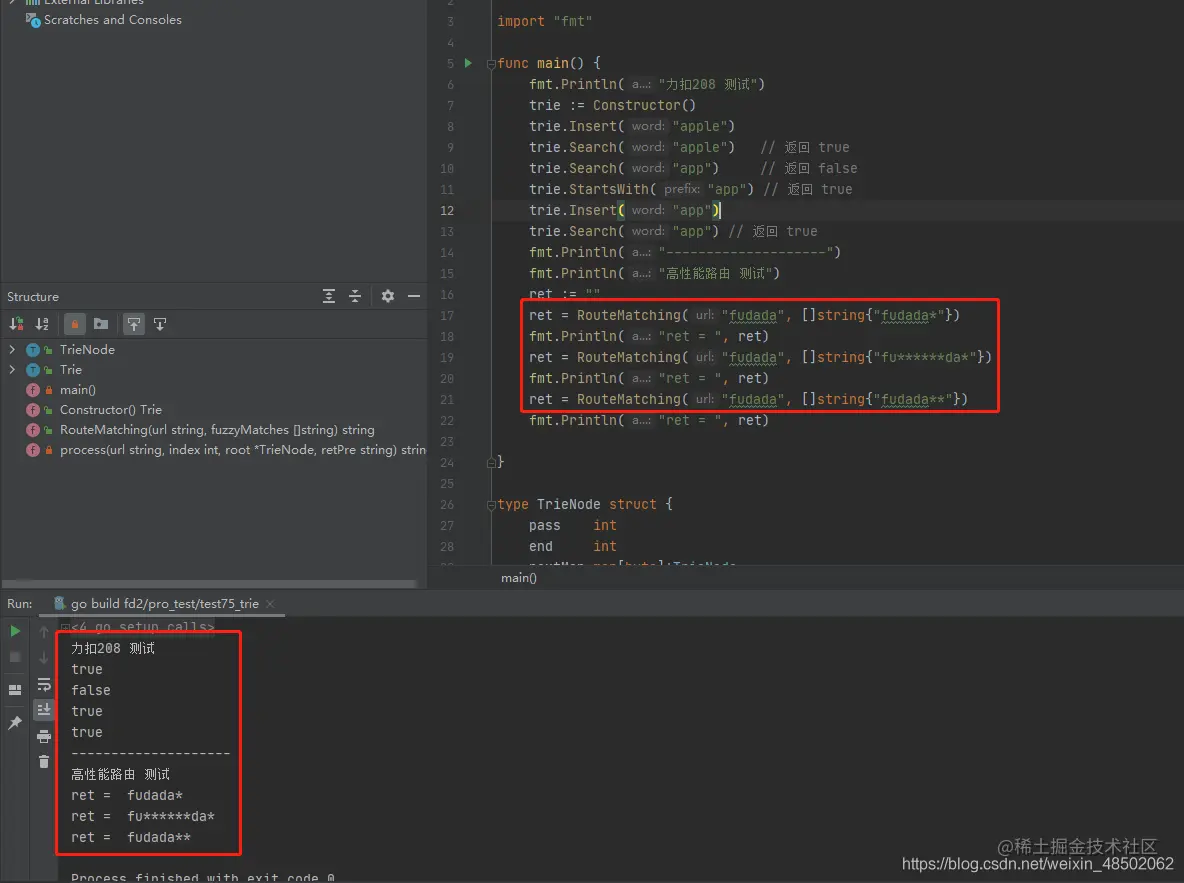Open Scratches and Consoles node
The image size is (1184, 883).
pyautogui.click(x=112, y=20)
